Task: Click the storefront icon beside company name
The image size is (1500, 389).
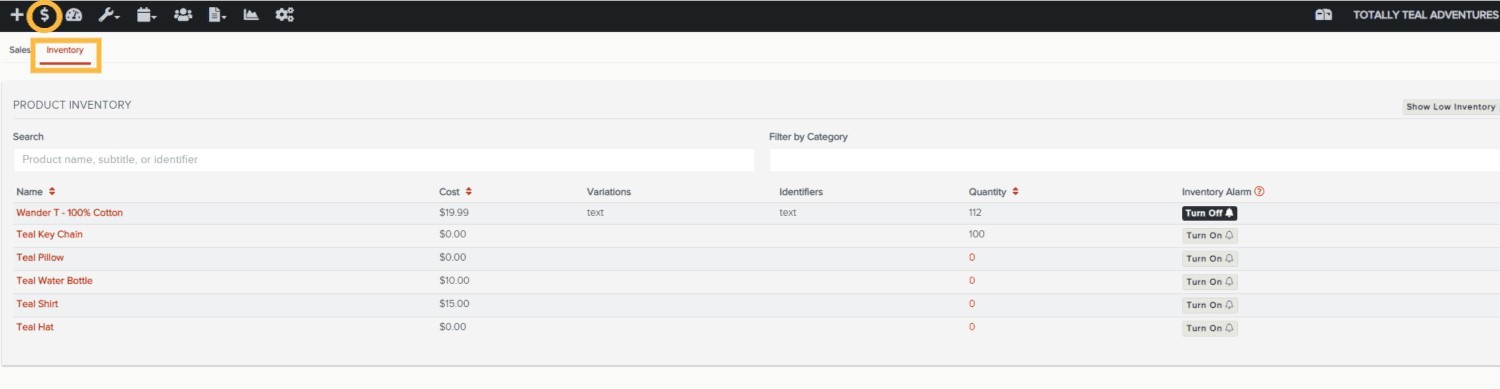Action: tap(1324, 15)
